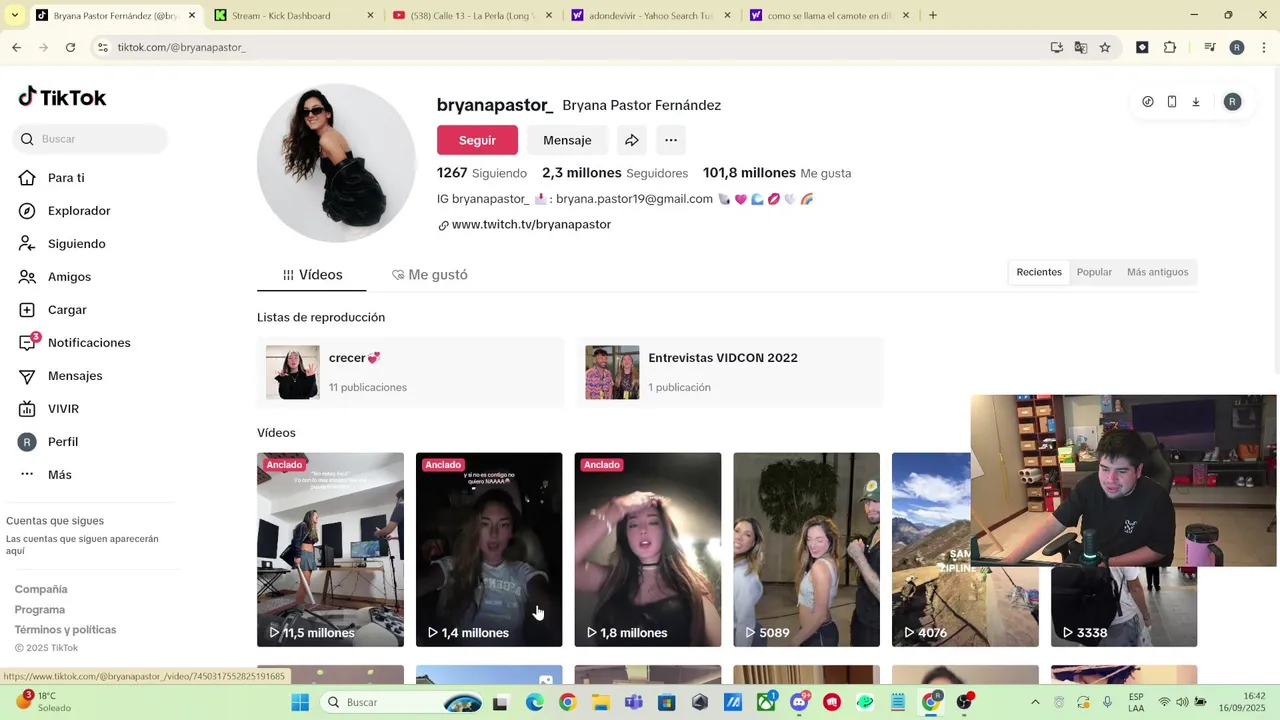The width and height of the screenshot is (1280, 720).
Task: Open File Explorer from the taskbar
Action: (x=600, y=702)
